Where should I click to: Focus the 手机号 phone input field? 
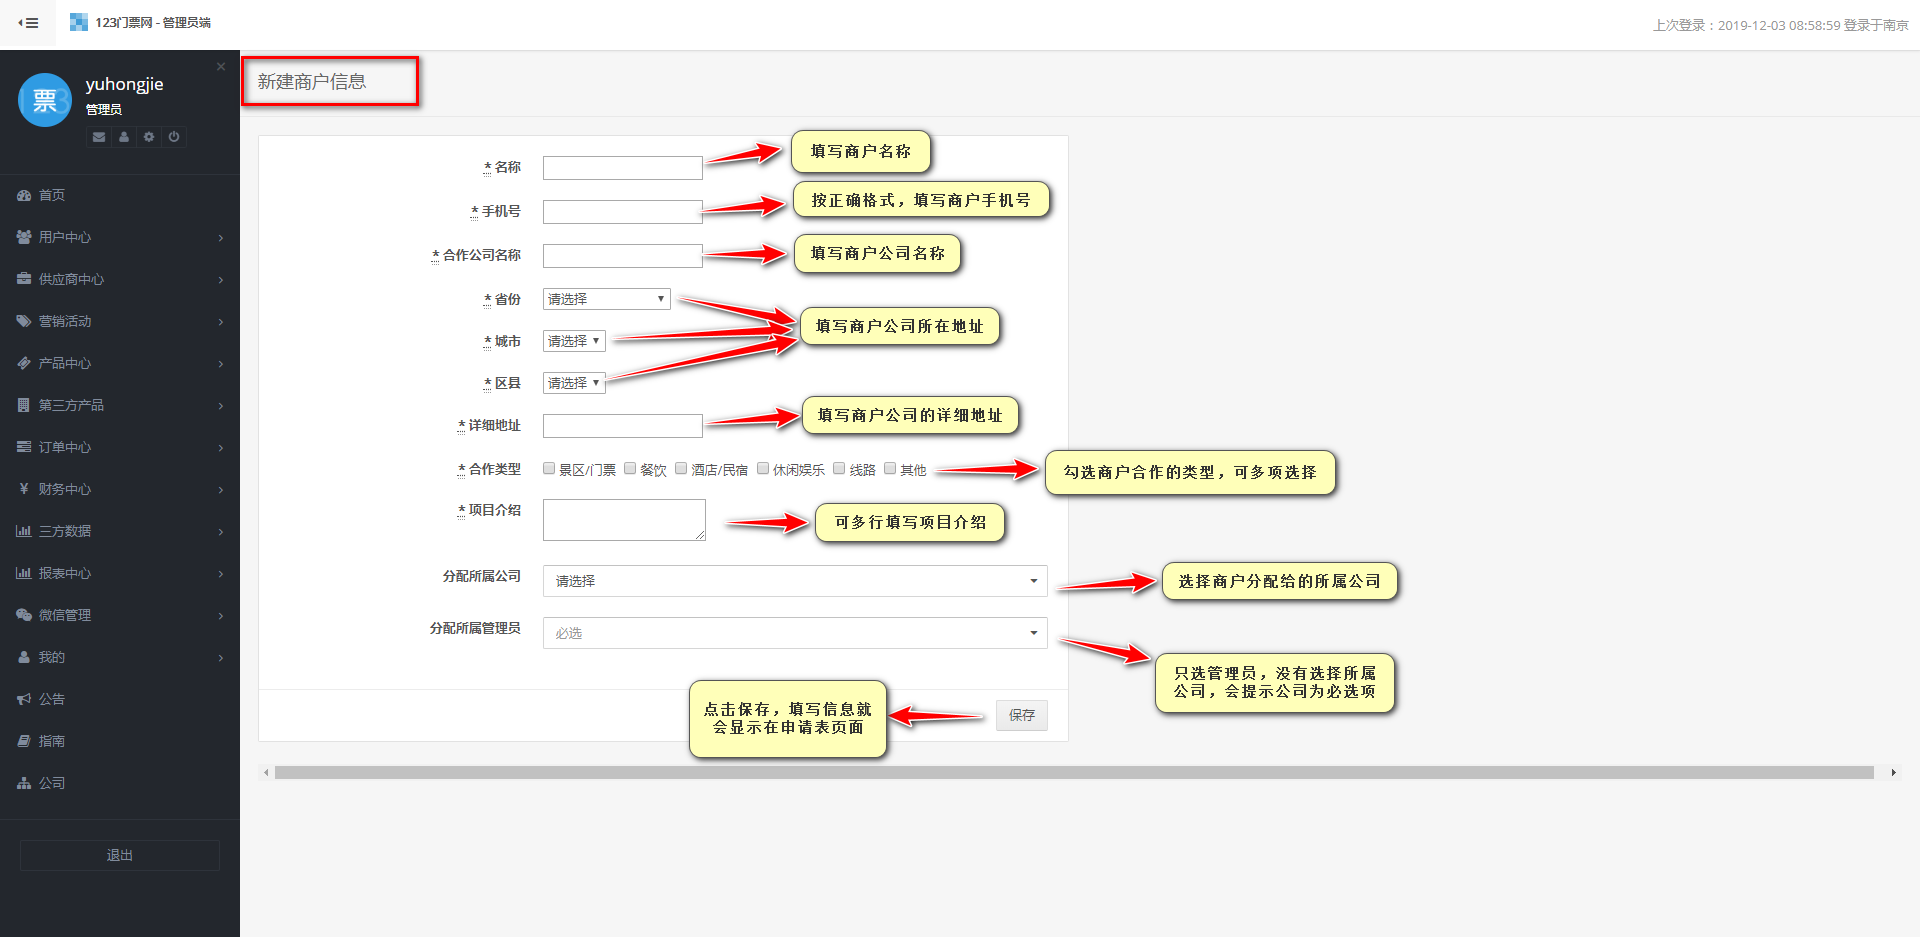point(623,212)
